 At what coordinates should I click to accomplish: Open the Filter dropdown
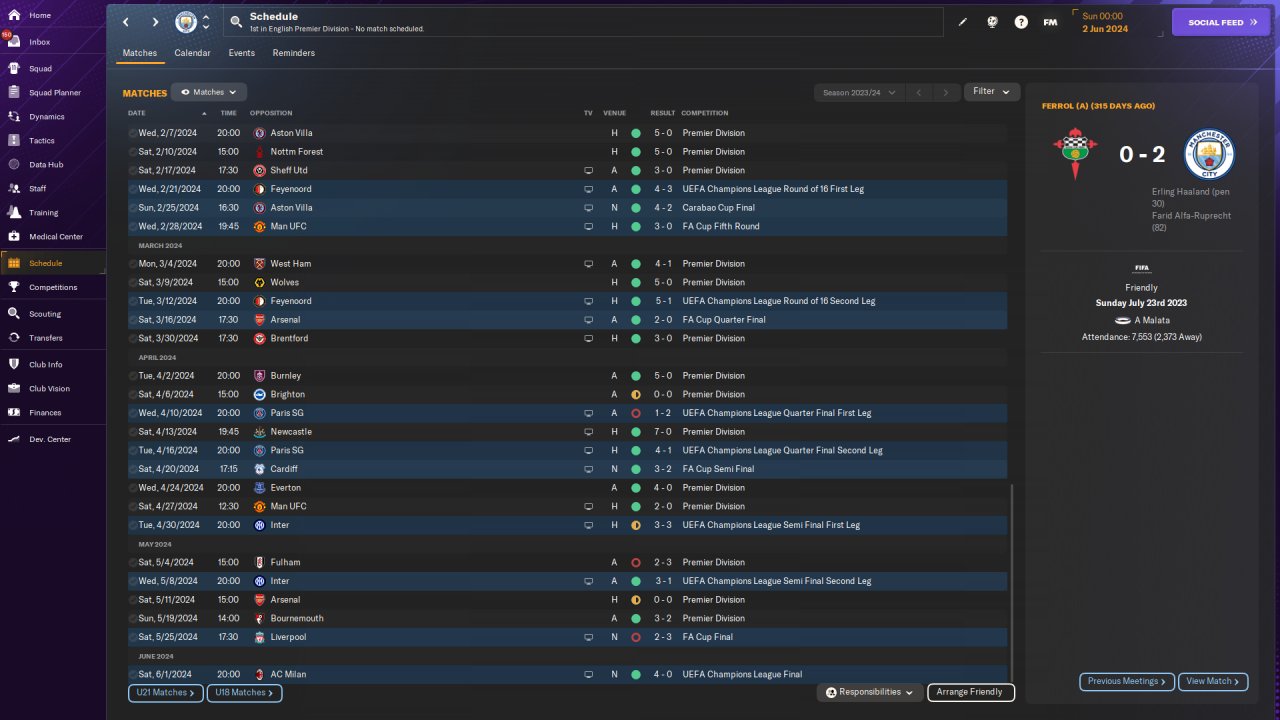(991, 92)
